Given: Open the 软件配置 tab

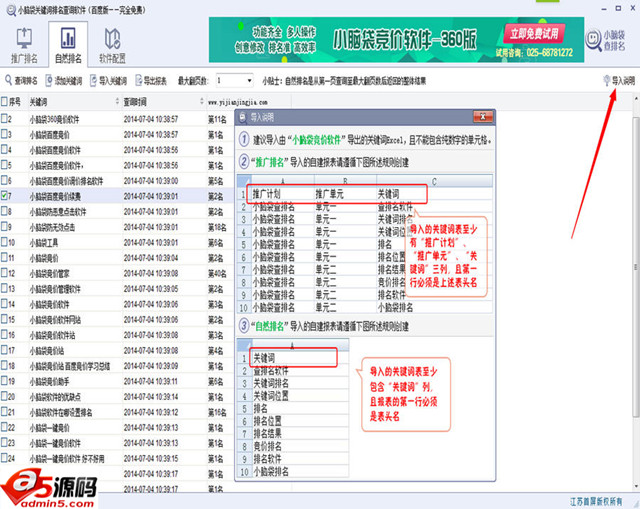Looking at the screenshot, I should pyautogui.click(x=112, y=45).
